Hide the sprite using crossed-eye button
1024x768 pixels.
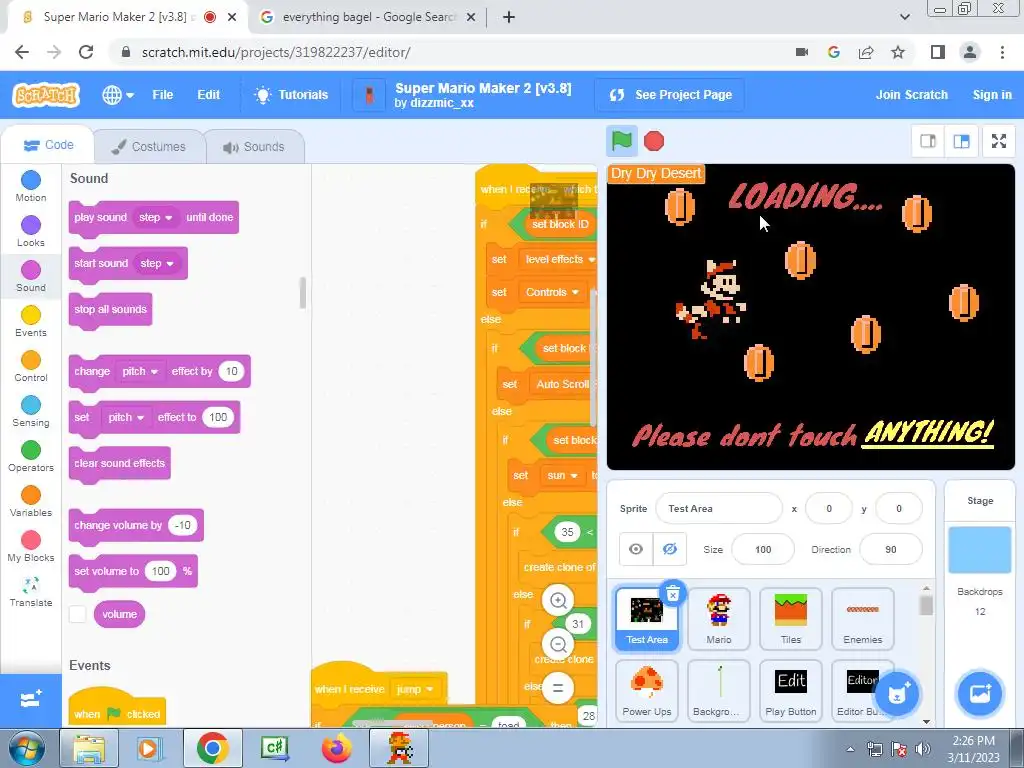pyautogui.click(x=669, y=549)
